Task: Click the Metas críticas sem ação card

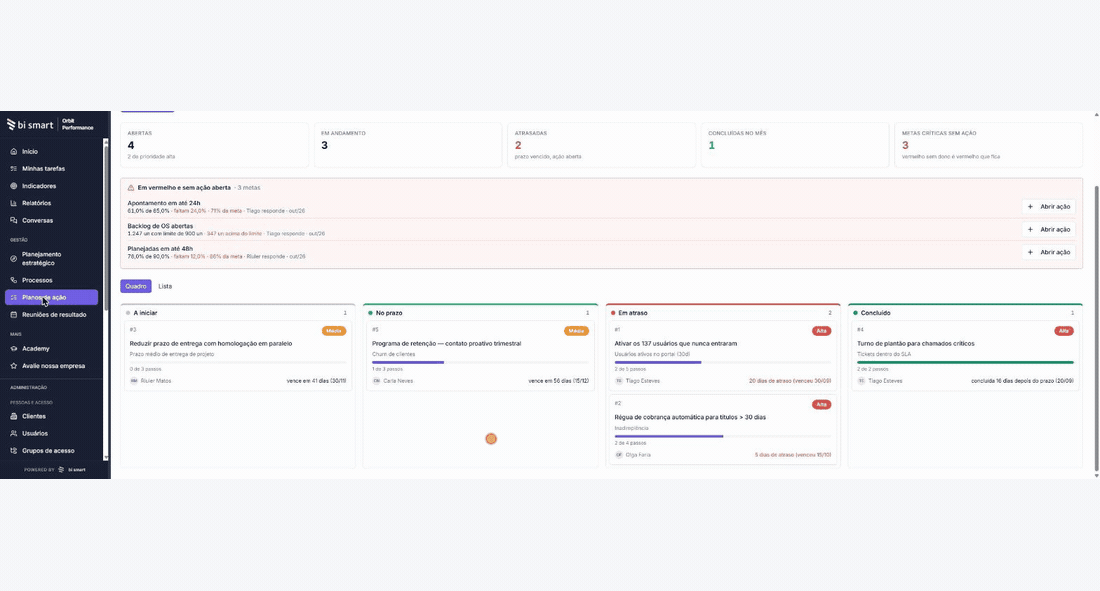Action: point(988,145)
